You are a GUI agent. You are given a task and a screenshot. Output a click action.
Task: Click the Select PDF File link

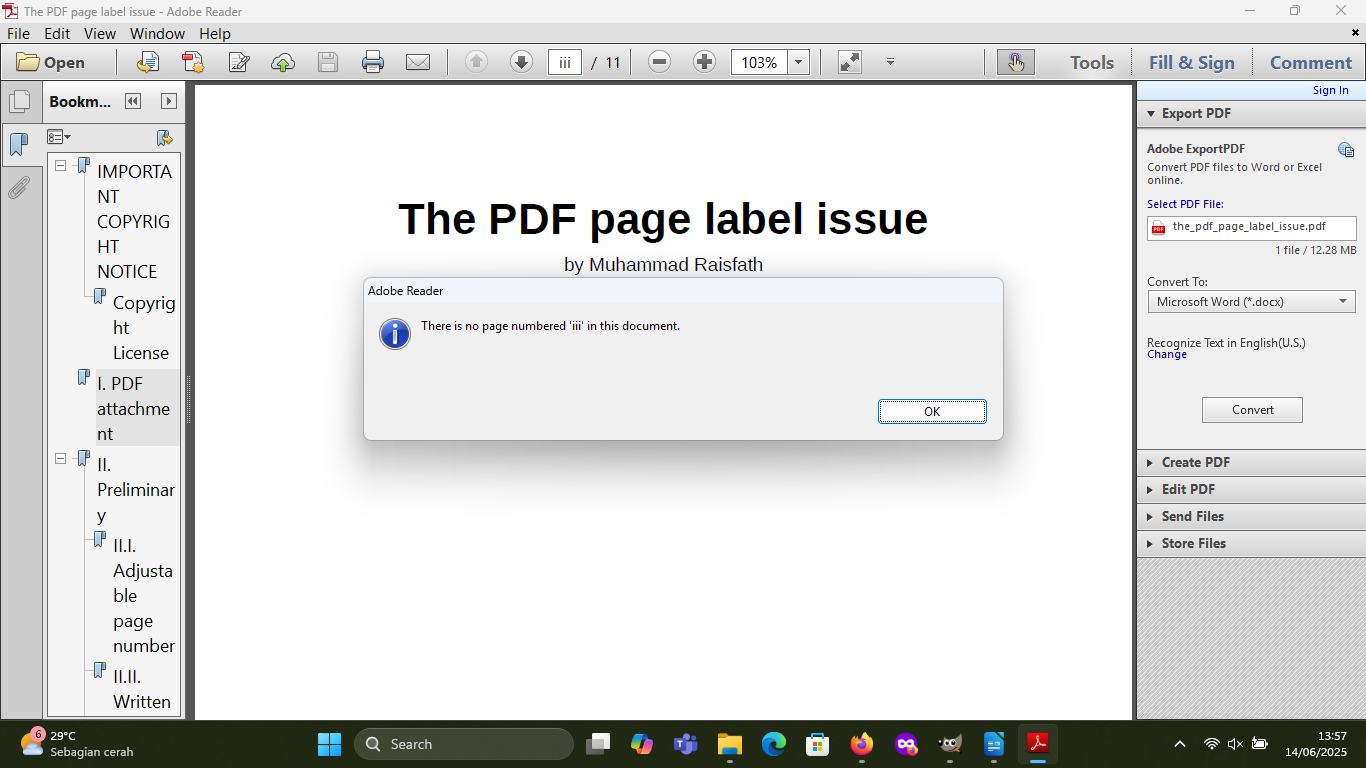1185,204
